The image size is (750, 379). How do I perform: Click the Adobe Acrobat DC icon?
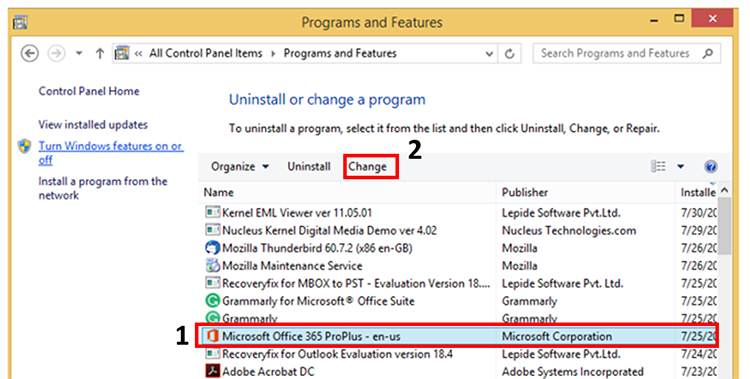[212, 371]
